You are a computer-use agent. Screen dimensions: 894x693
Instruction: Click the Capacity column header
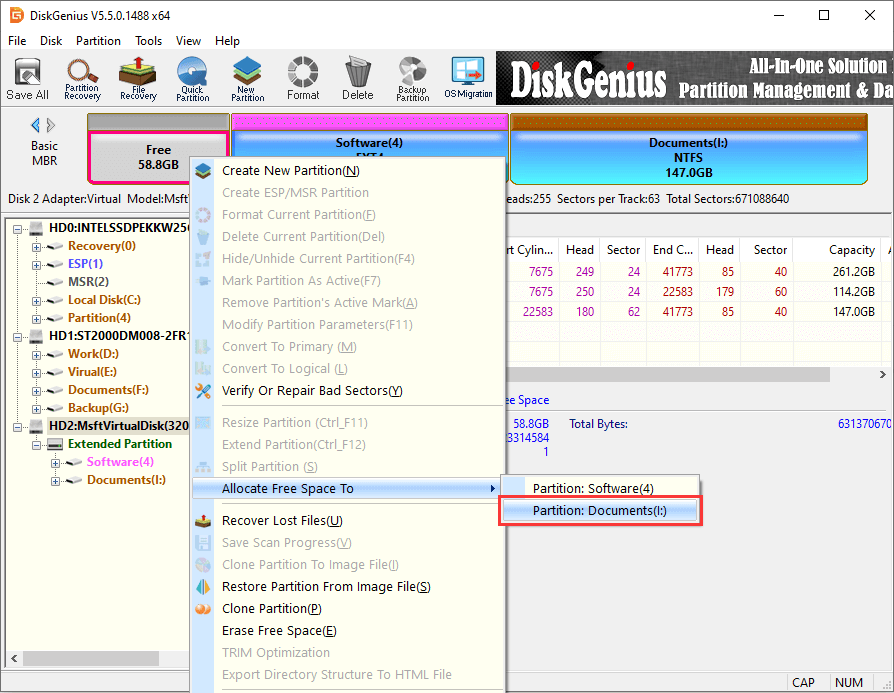click(x=852, y=250)
